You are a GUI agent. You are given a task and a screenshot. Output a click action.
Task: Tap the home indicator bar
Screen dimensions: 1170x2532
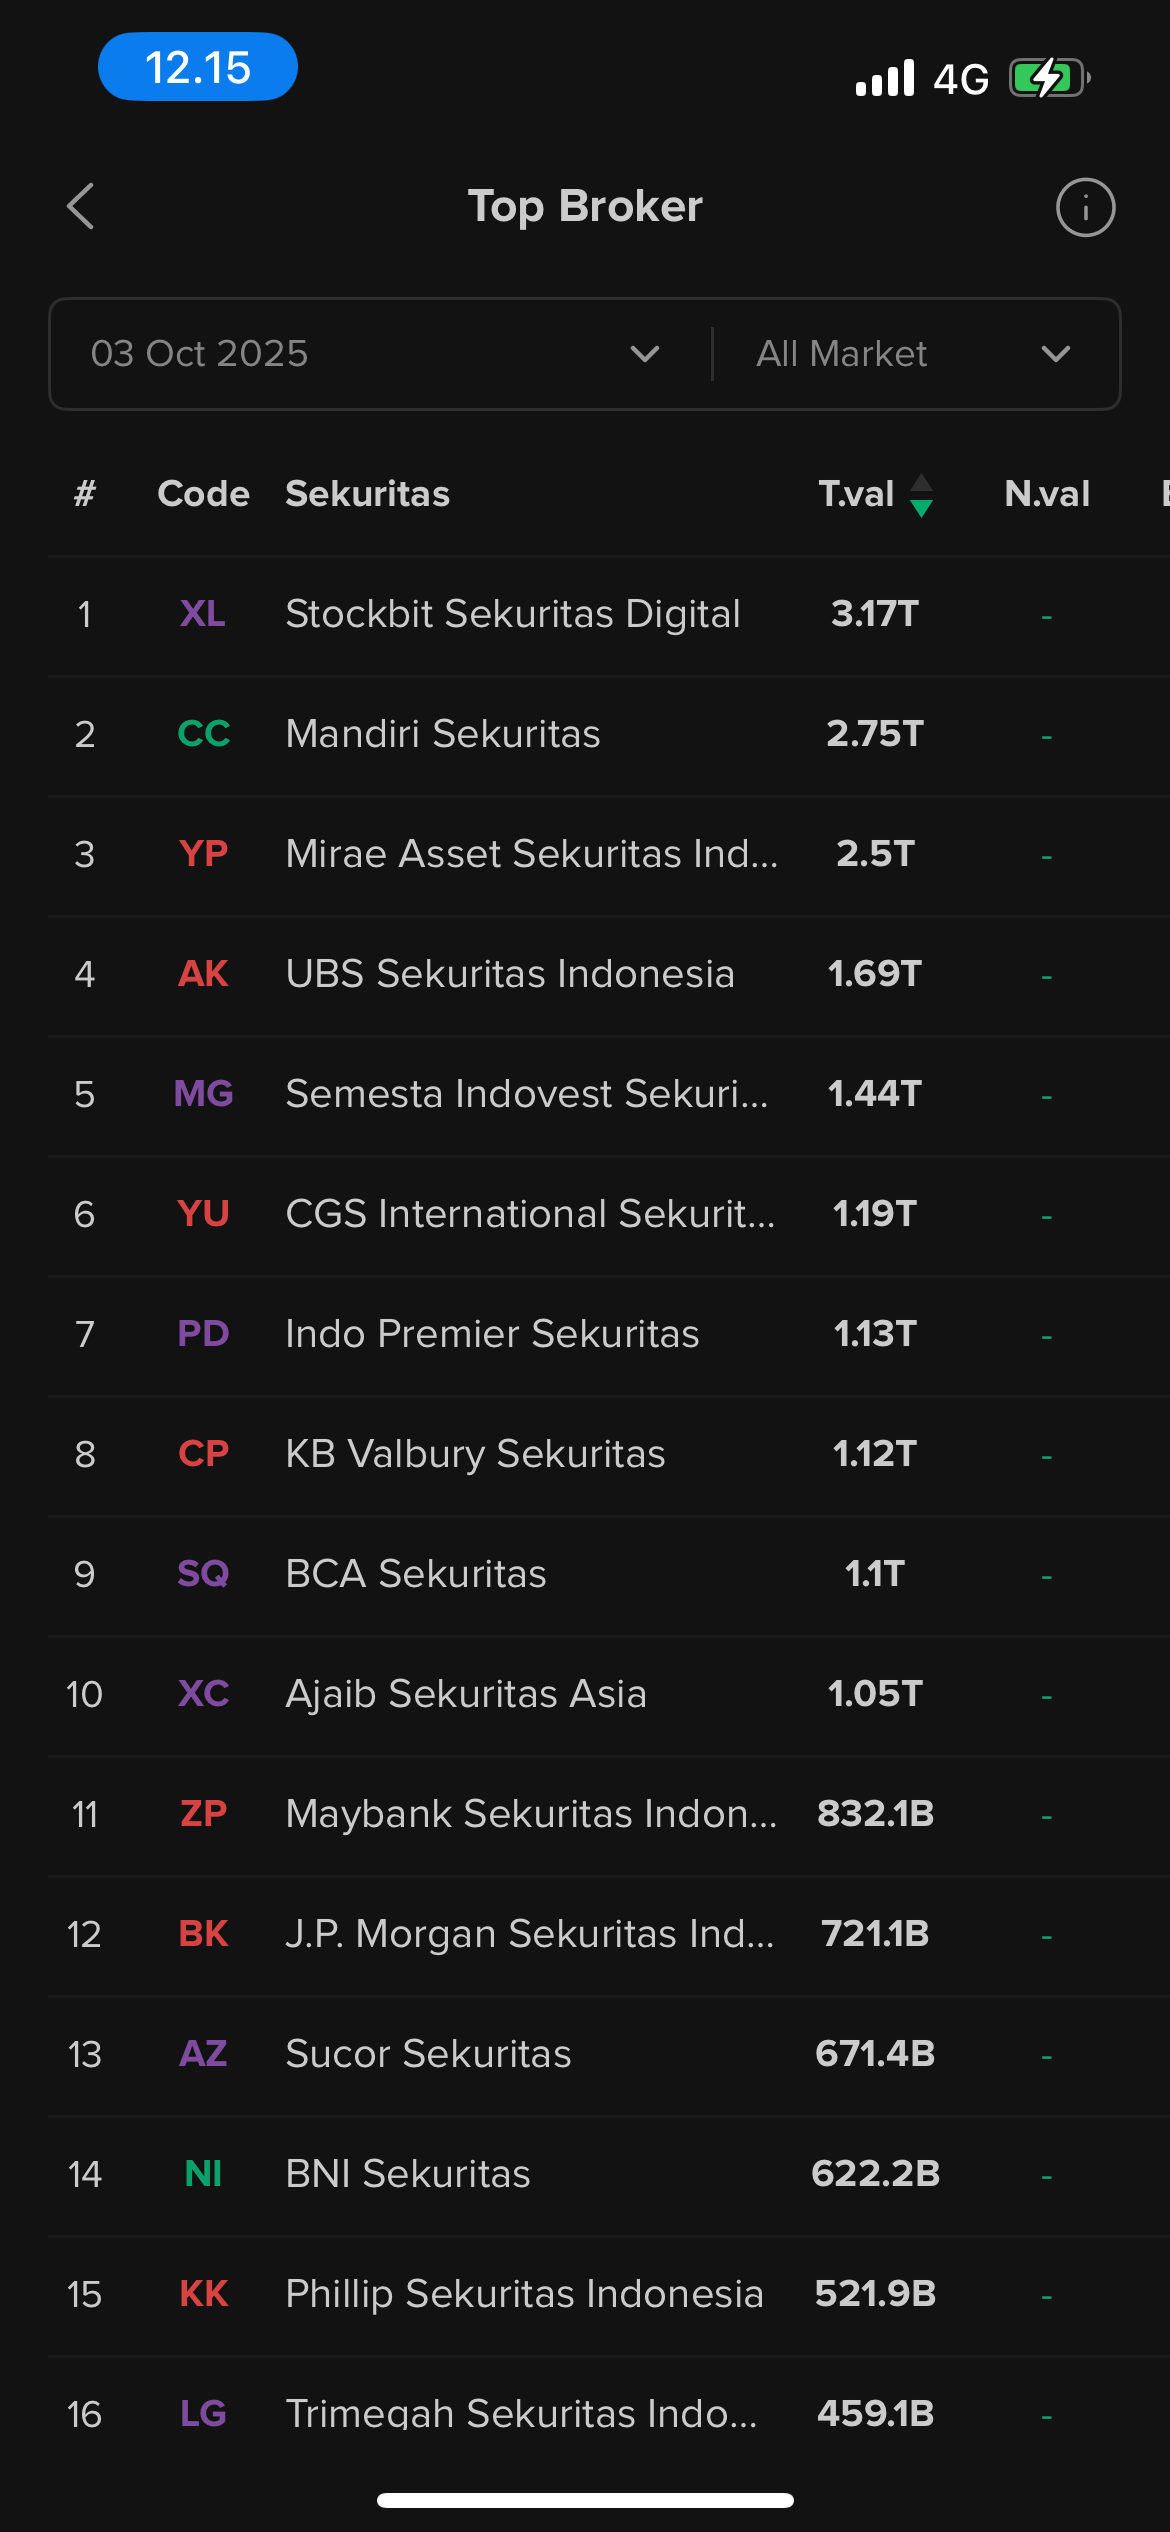[585, 2500]
